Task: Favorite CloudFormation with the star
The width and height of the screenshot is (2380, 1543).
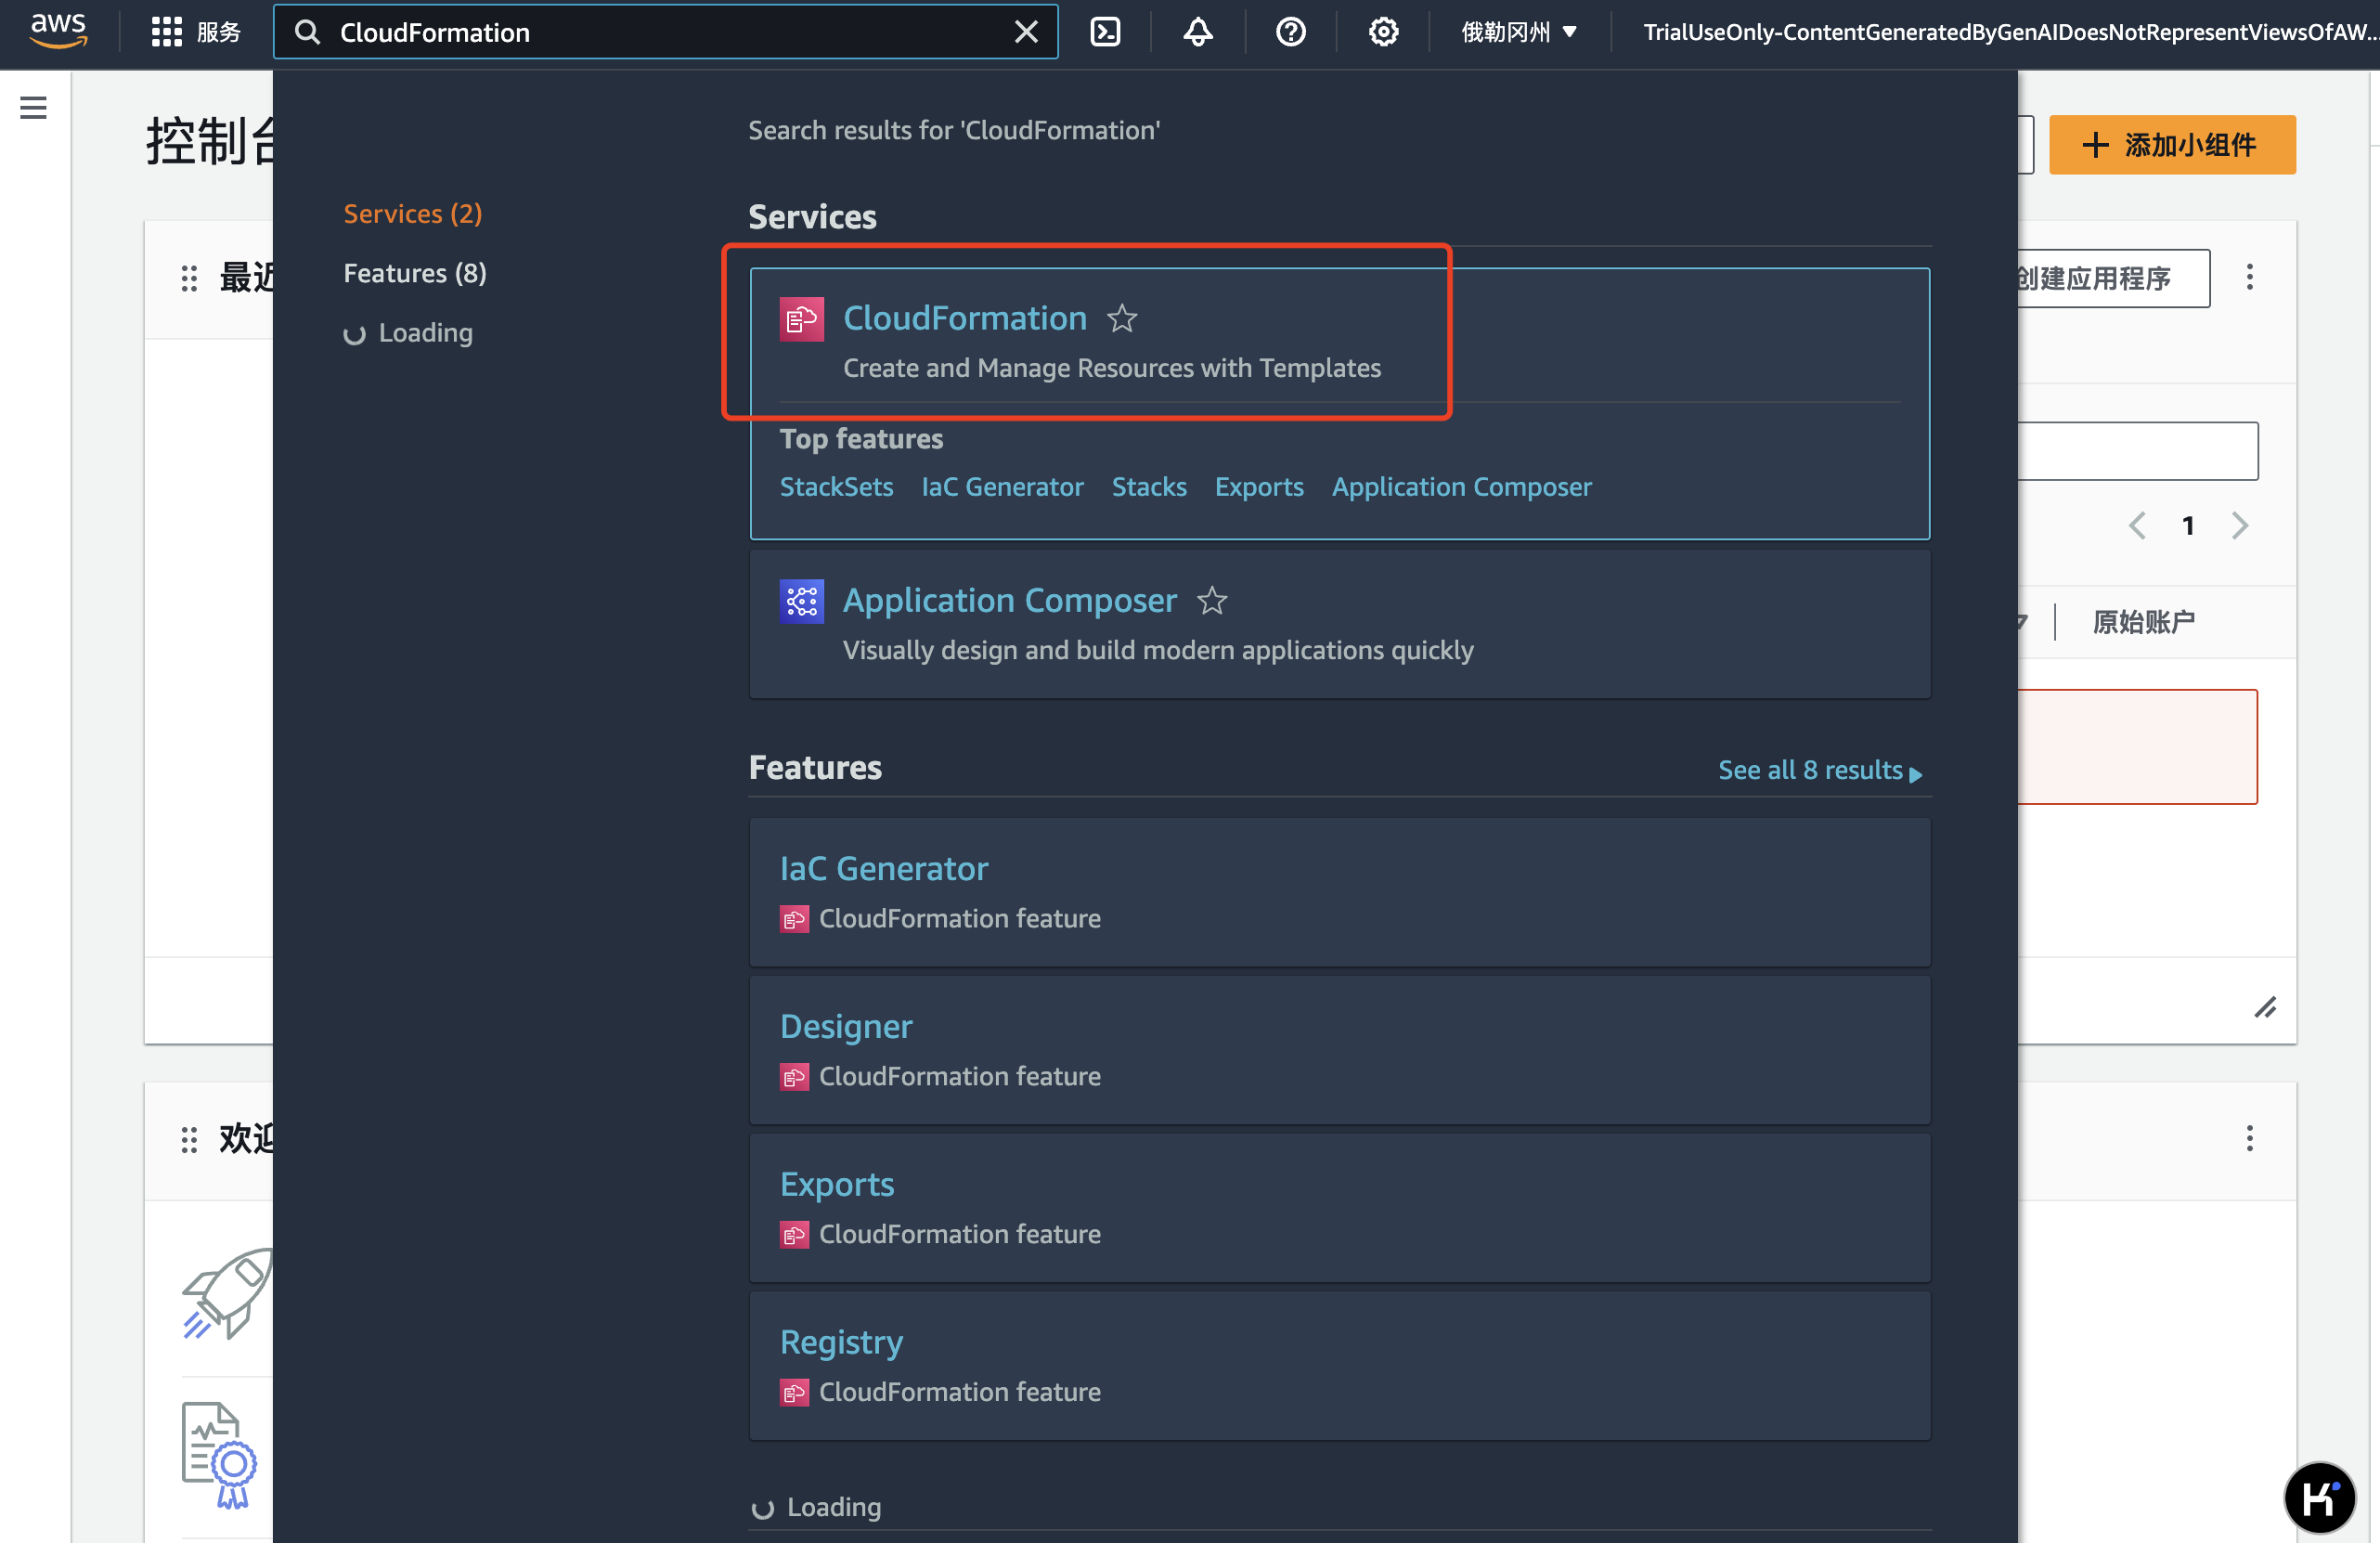Action: point(1122,319)
